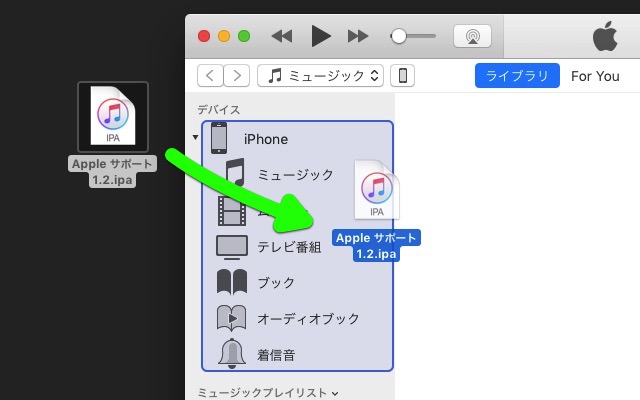Image resolution: width=640 pixels, height=400 pixels.
Task: Skip ahead with the fast-forward button
Action: click(x=358, y=36)
